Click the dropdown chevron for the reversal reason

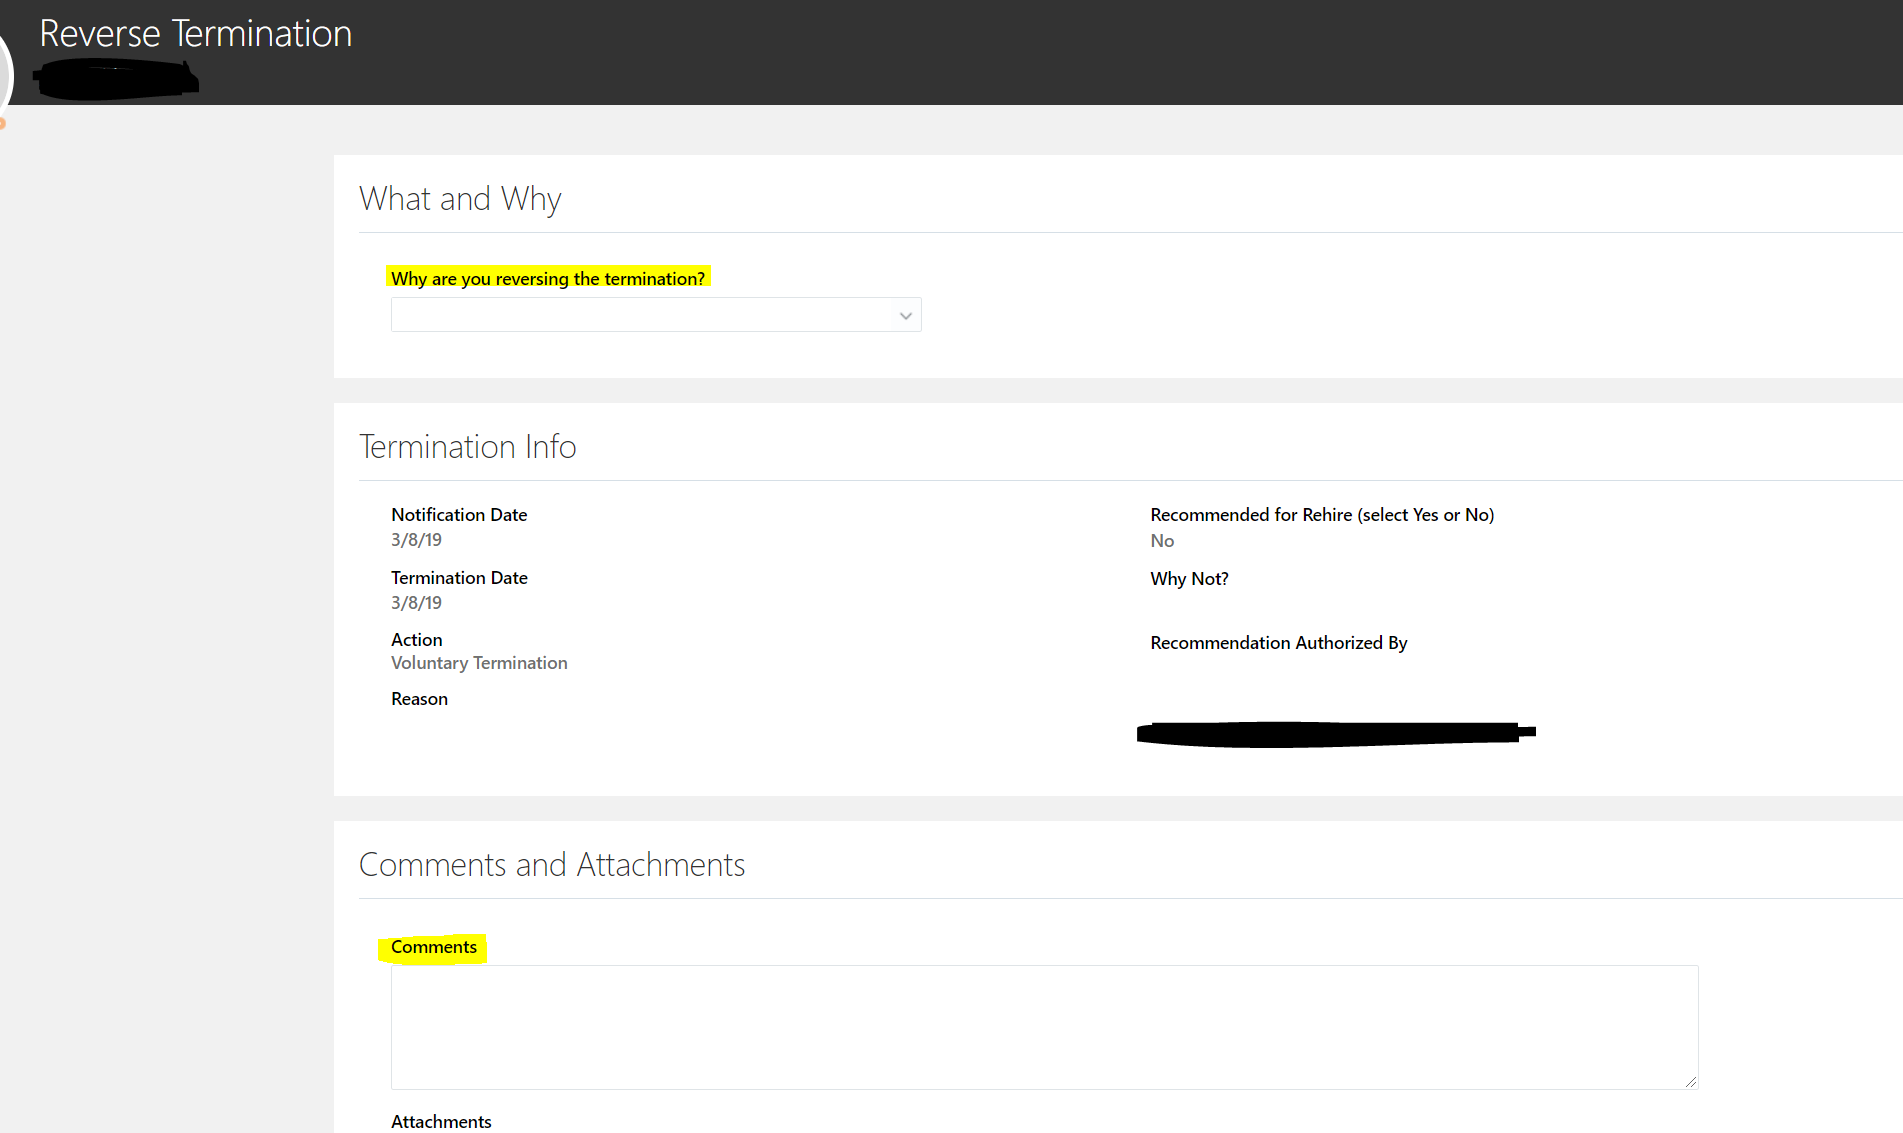904,314
